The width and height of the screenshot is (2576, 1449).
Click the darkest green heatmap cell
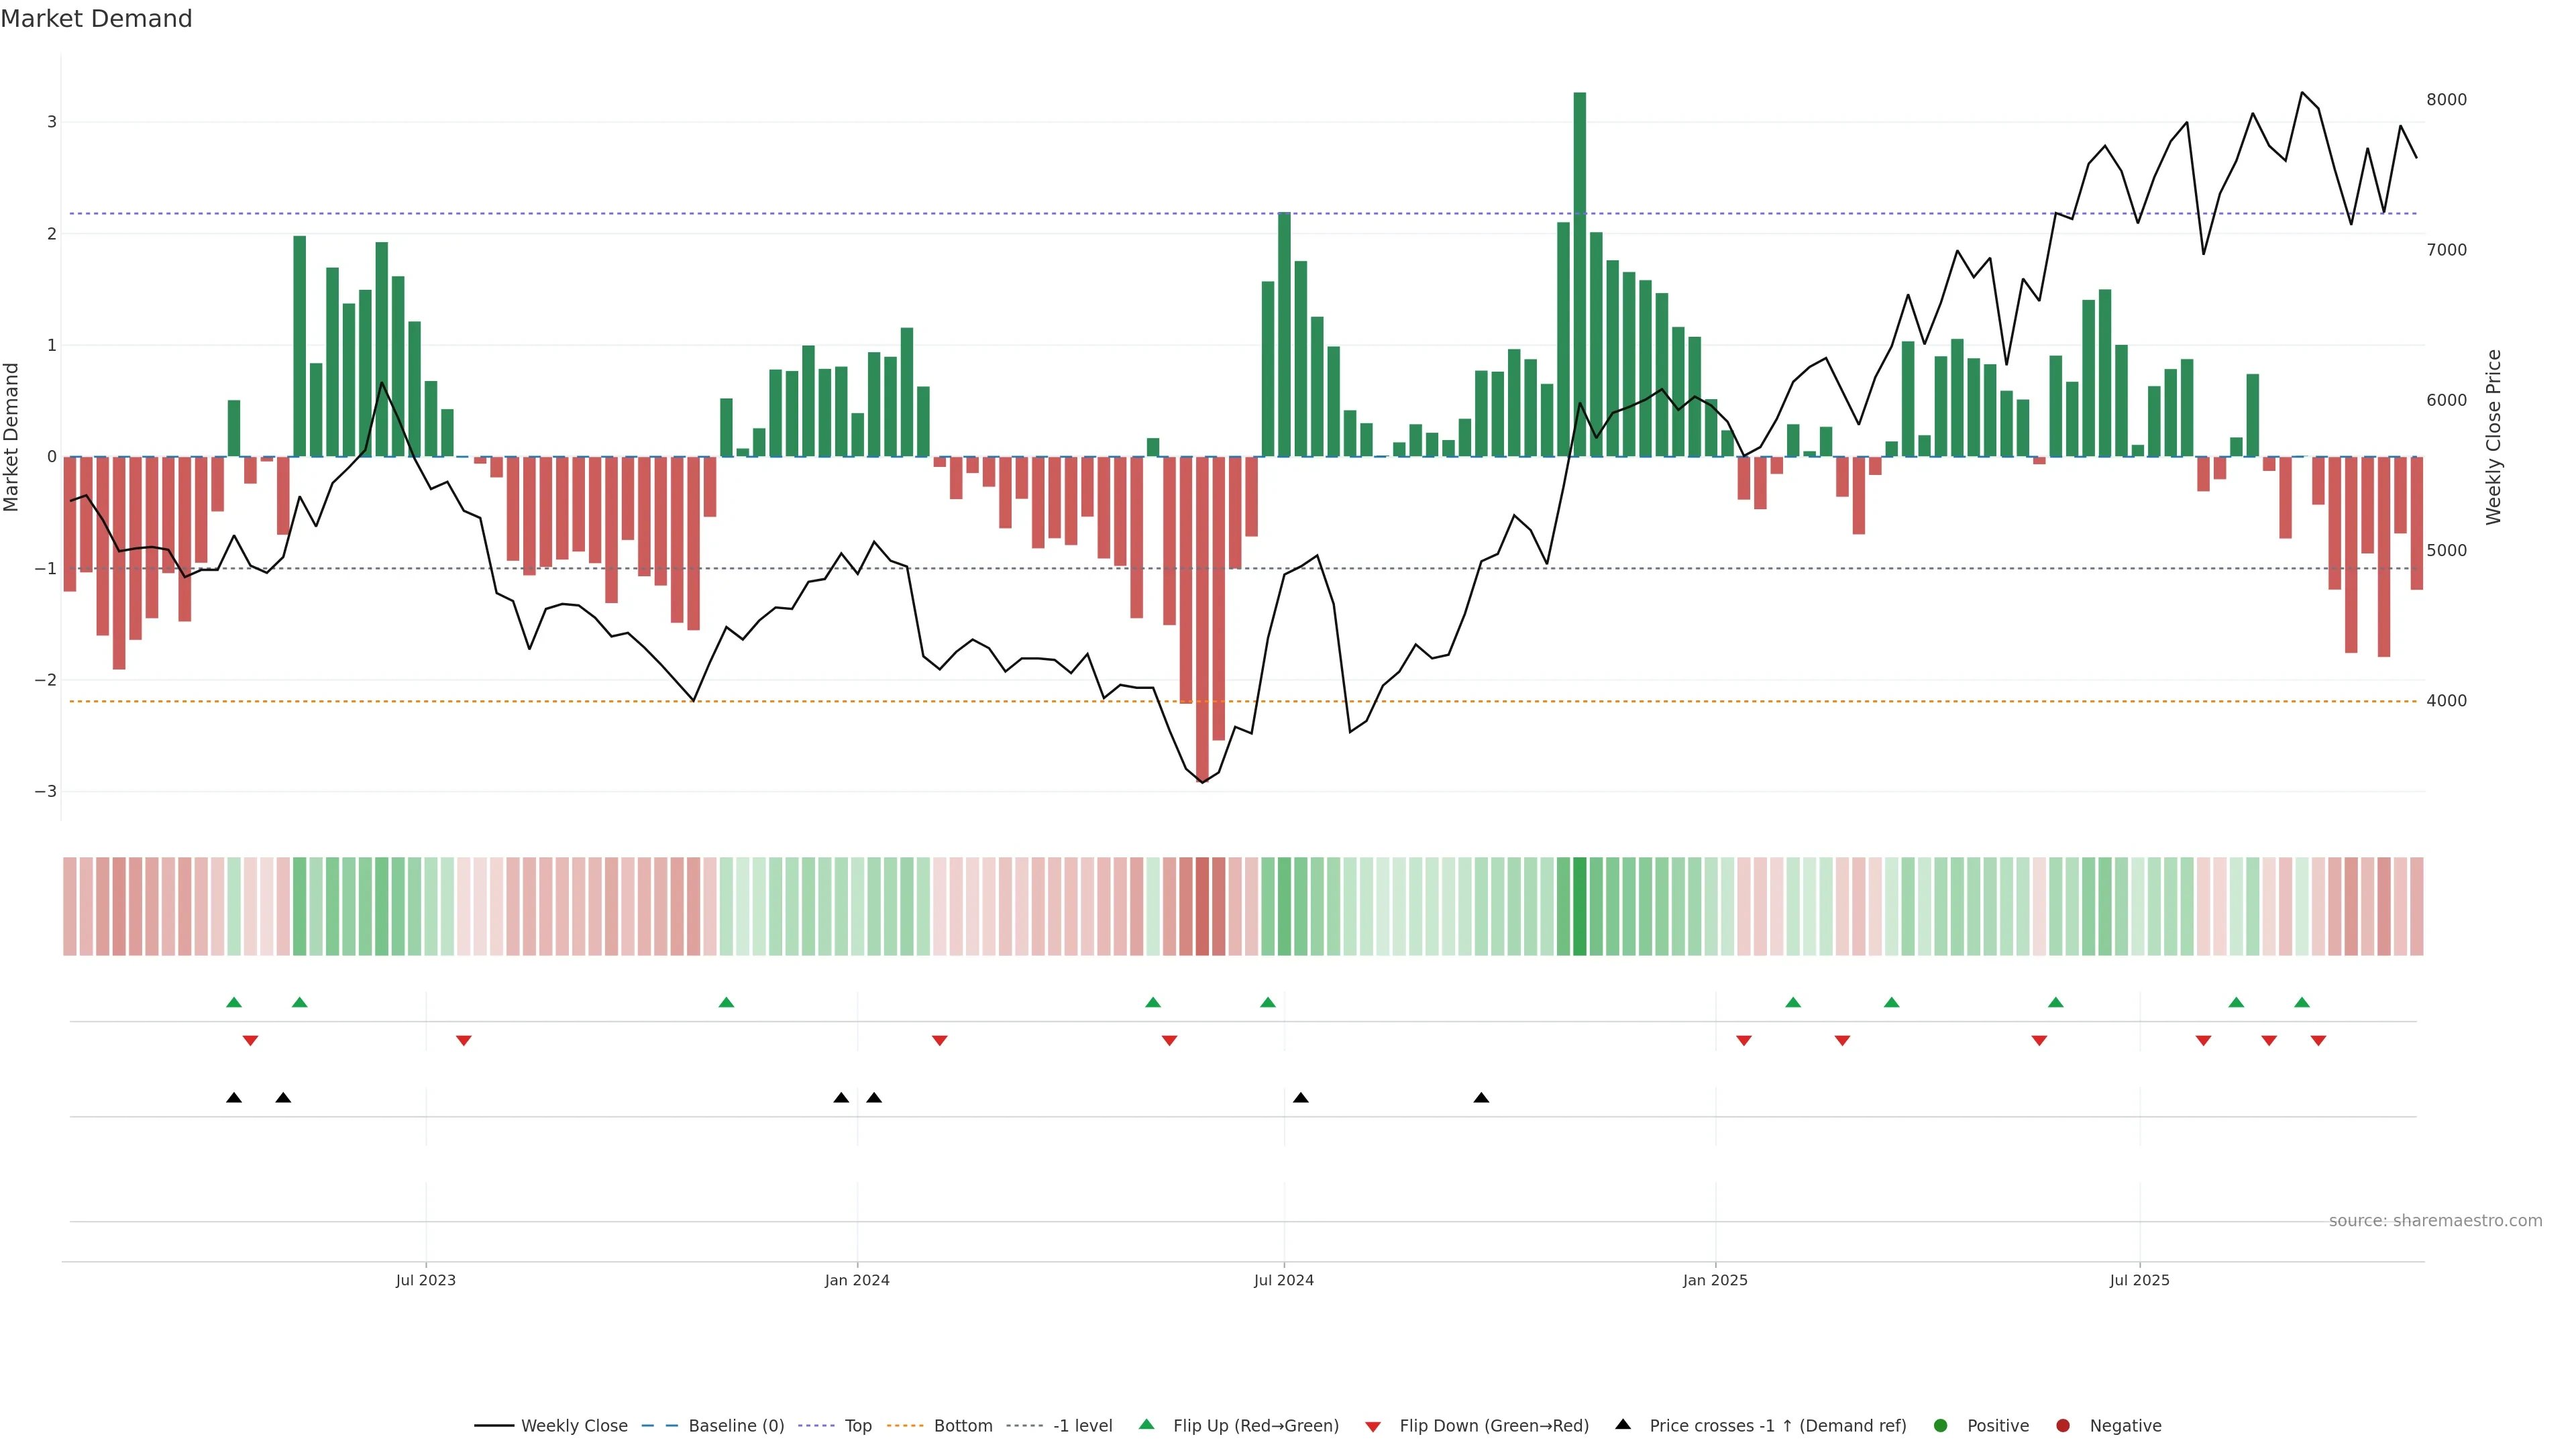(x=1579, y=906)
